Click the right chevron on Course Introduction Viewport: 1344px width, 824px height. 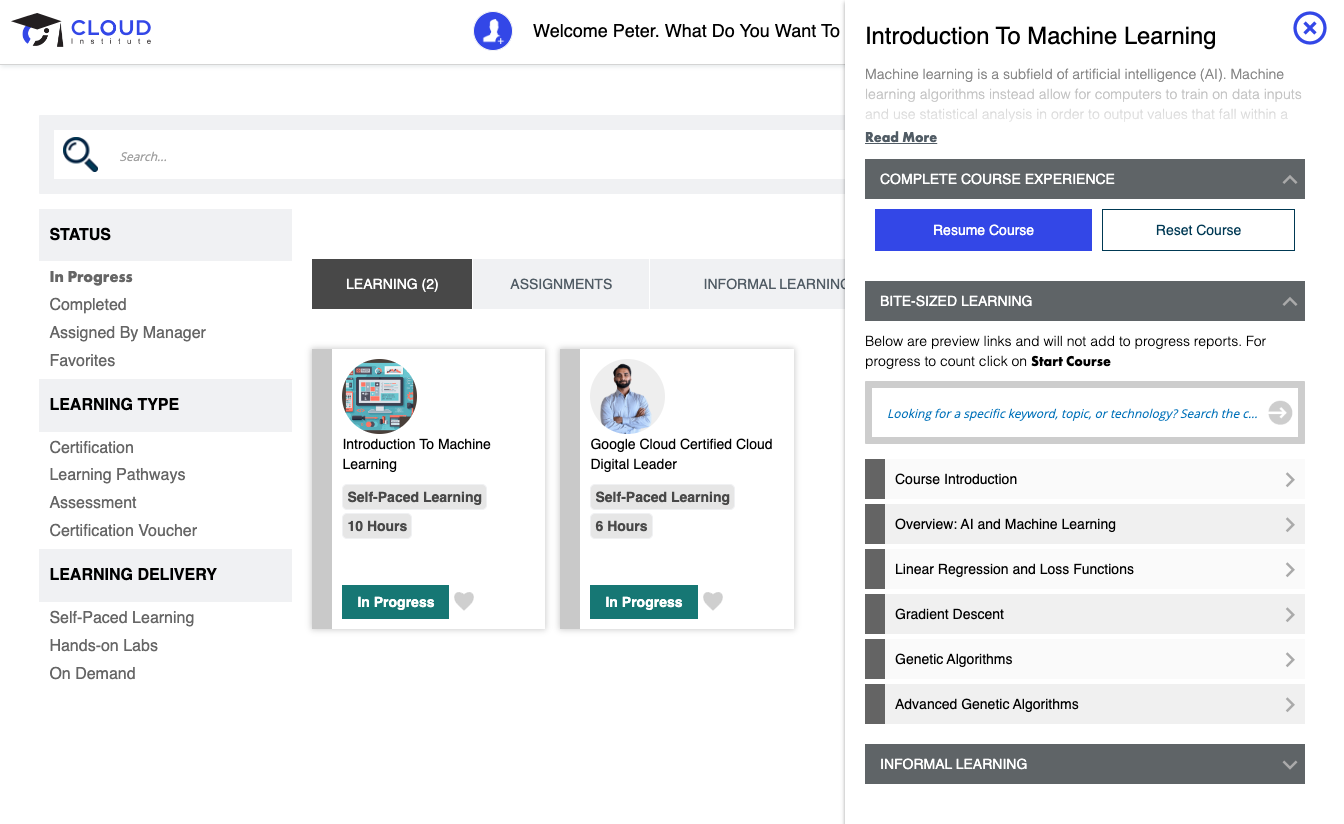click(x=1290, y=479)
